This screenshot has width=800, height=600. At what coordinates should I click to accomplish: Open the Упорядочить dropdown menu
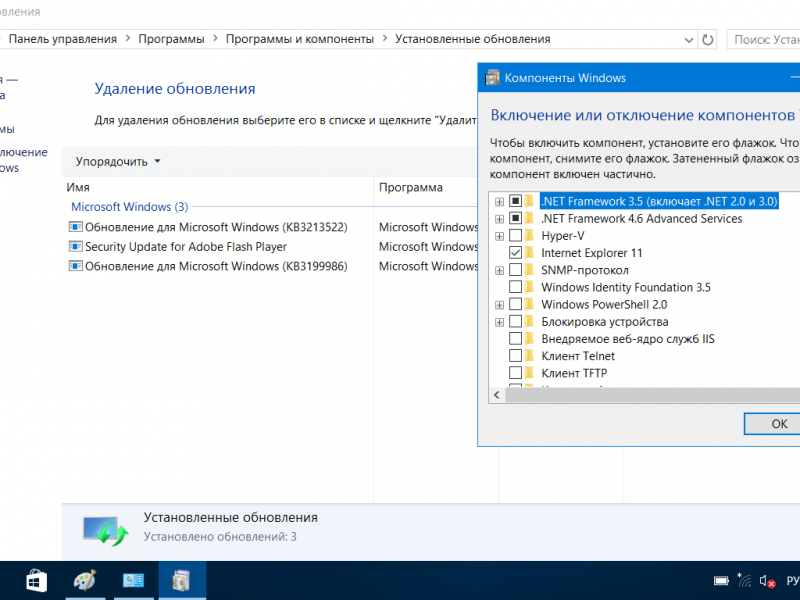coord(118,162)
